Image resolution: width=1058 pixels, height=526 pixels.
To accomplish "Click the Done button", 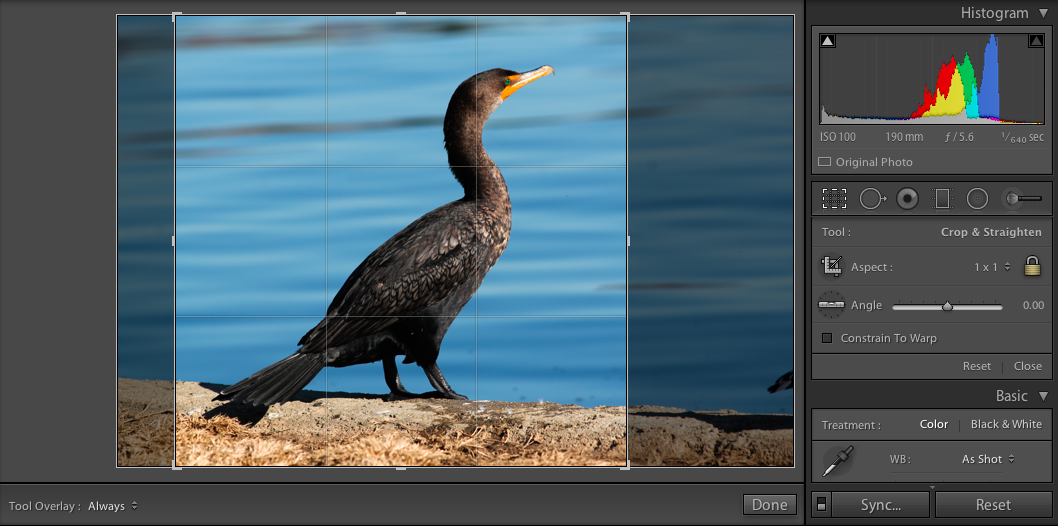I will [x=769, y=504].
